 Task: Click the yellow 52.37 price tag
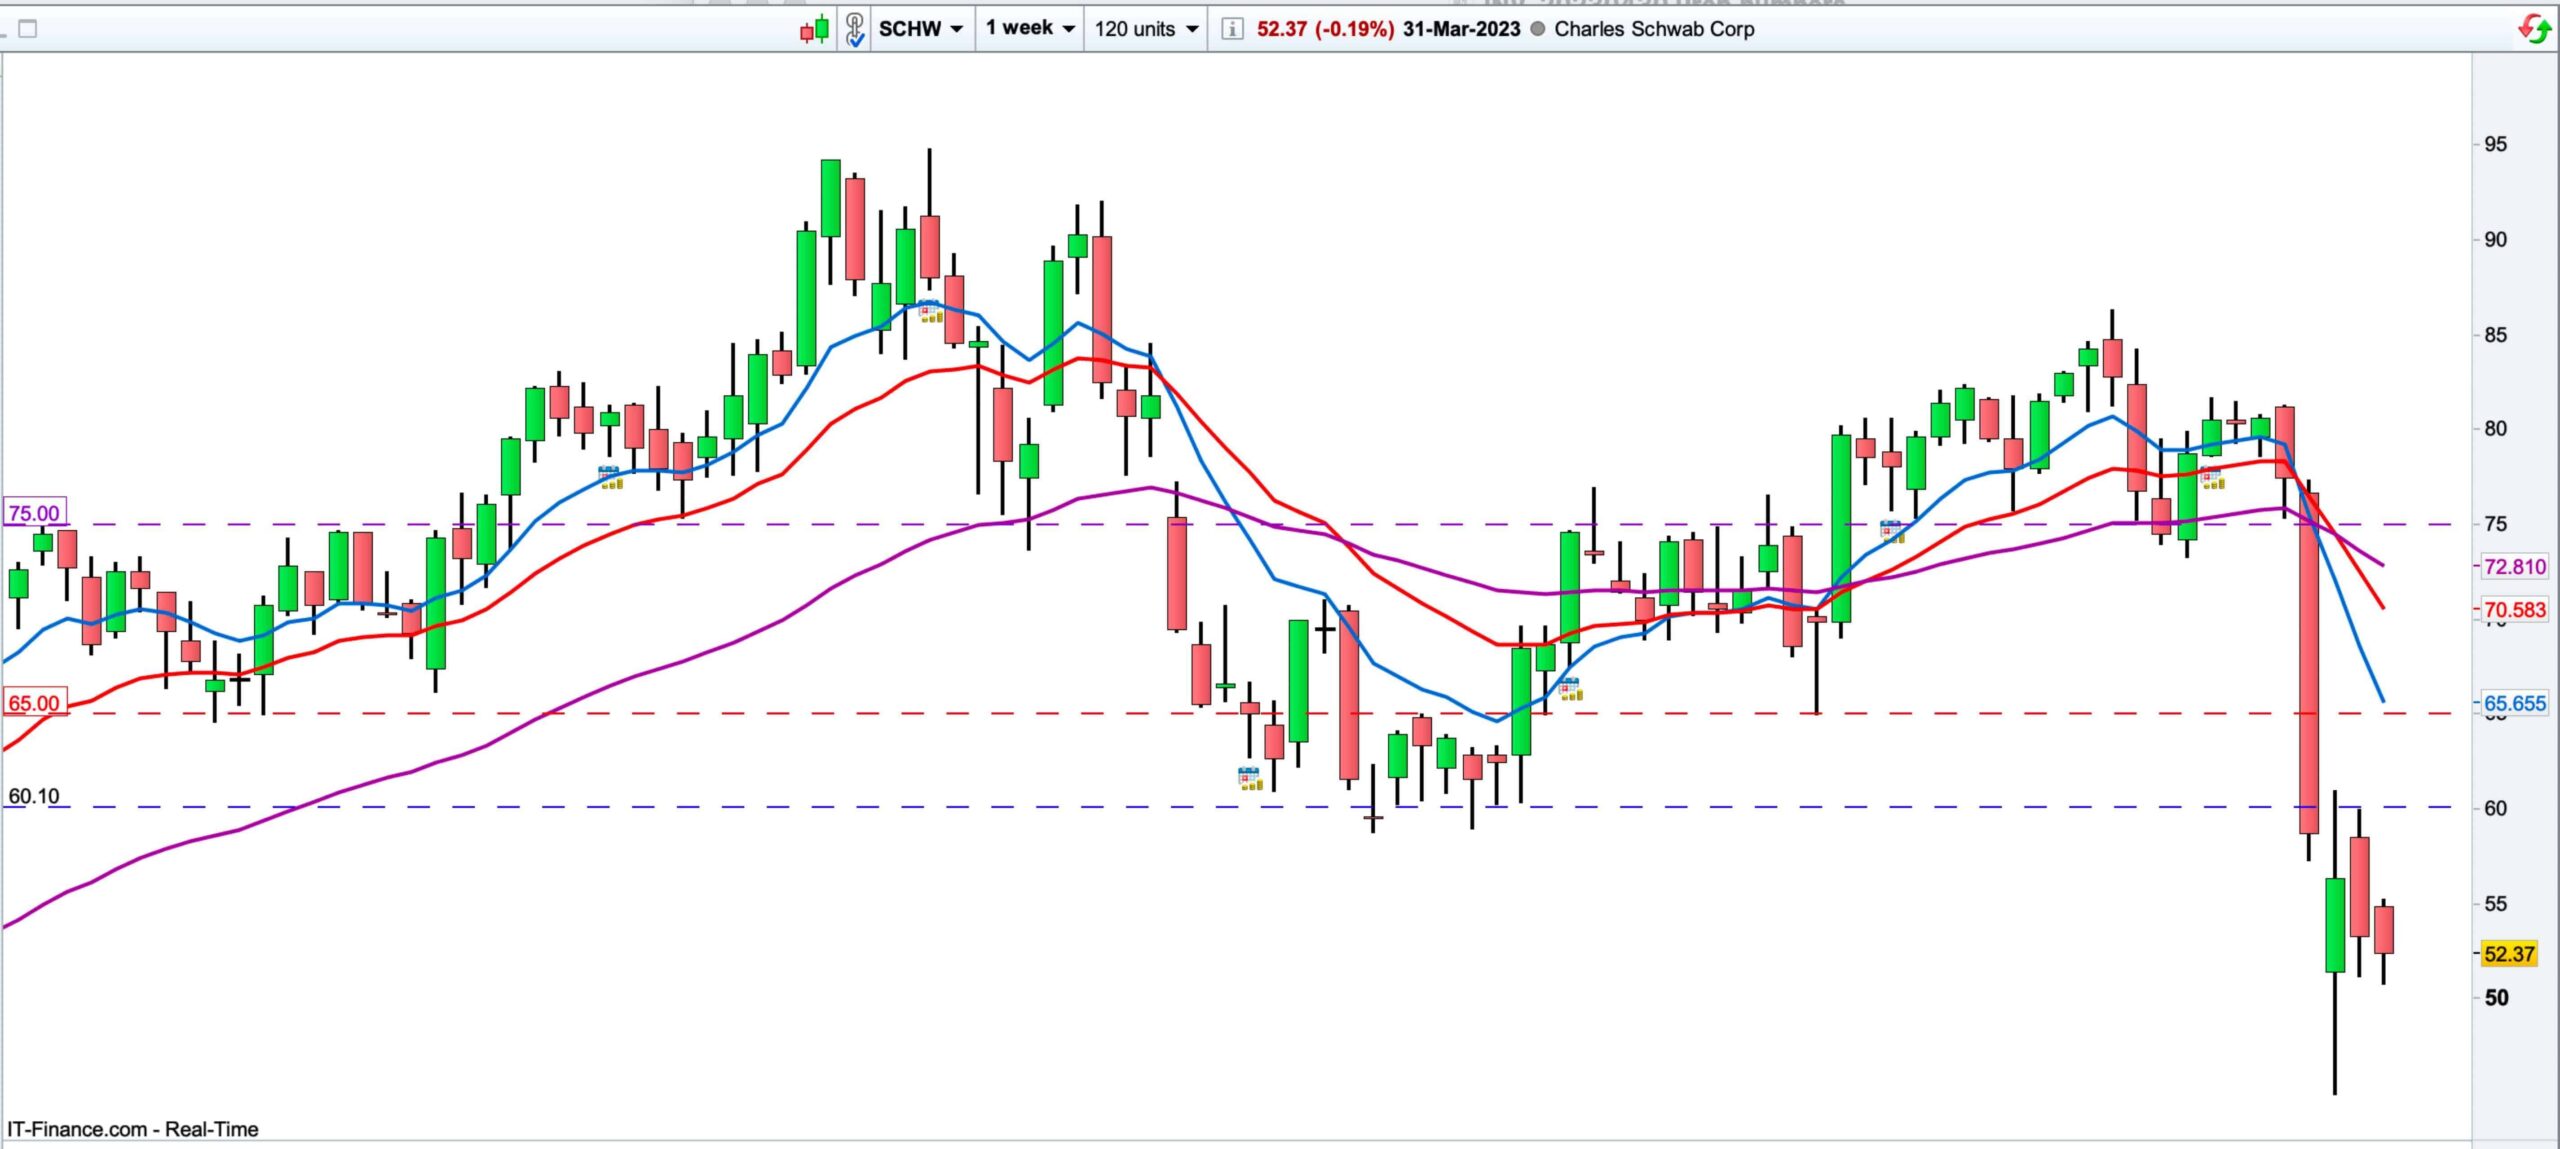(x=2510, y=954)
